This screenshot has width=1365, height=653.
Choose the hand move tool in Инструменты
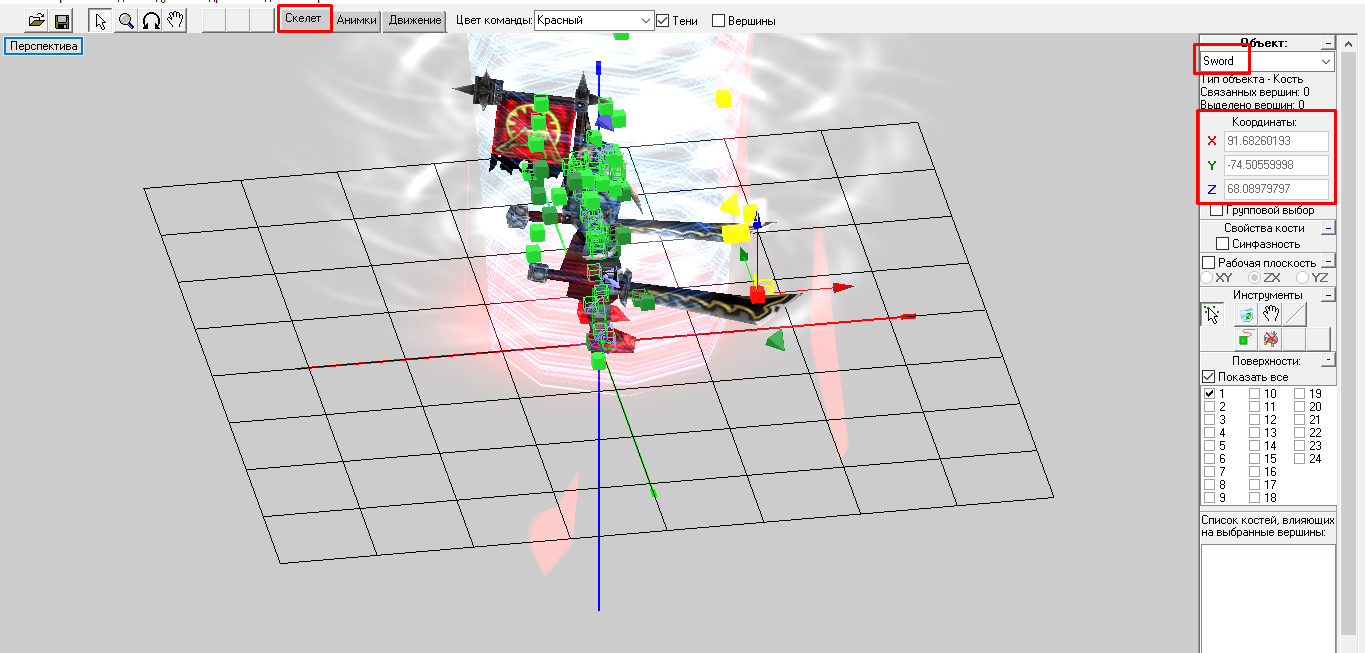(x=1271, y=314)
